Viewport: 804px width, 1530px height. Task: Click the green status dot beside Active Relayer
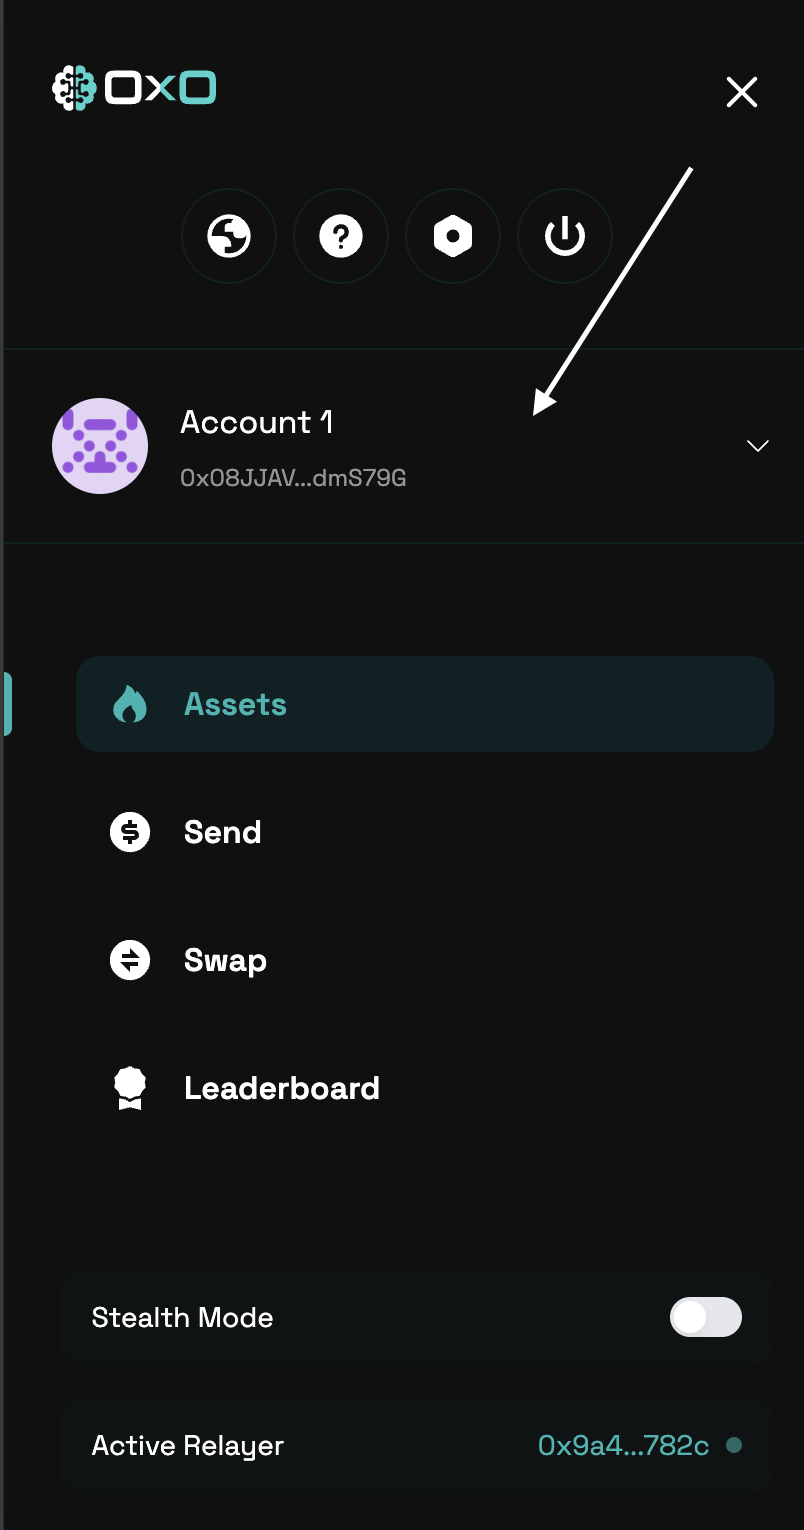pyautogui.click(x=736, y=1445)
